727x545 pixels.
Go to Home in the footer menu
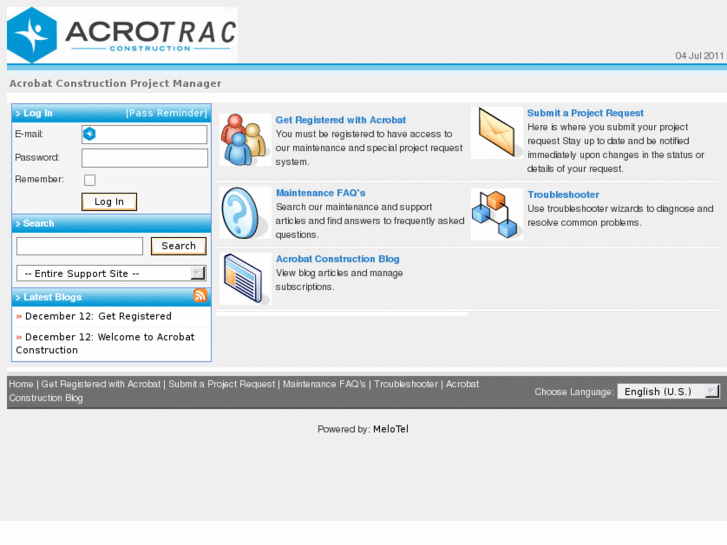pos(21,384)
